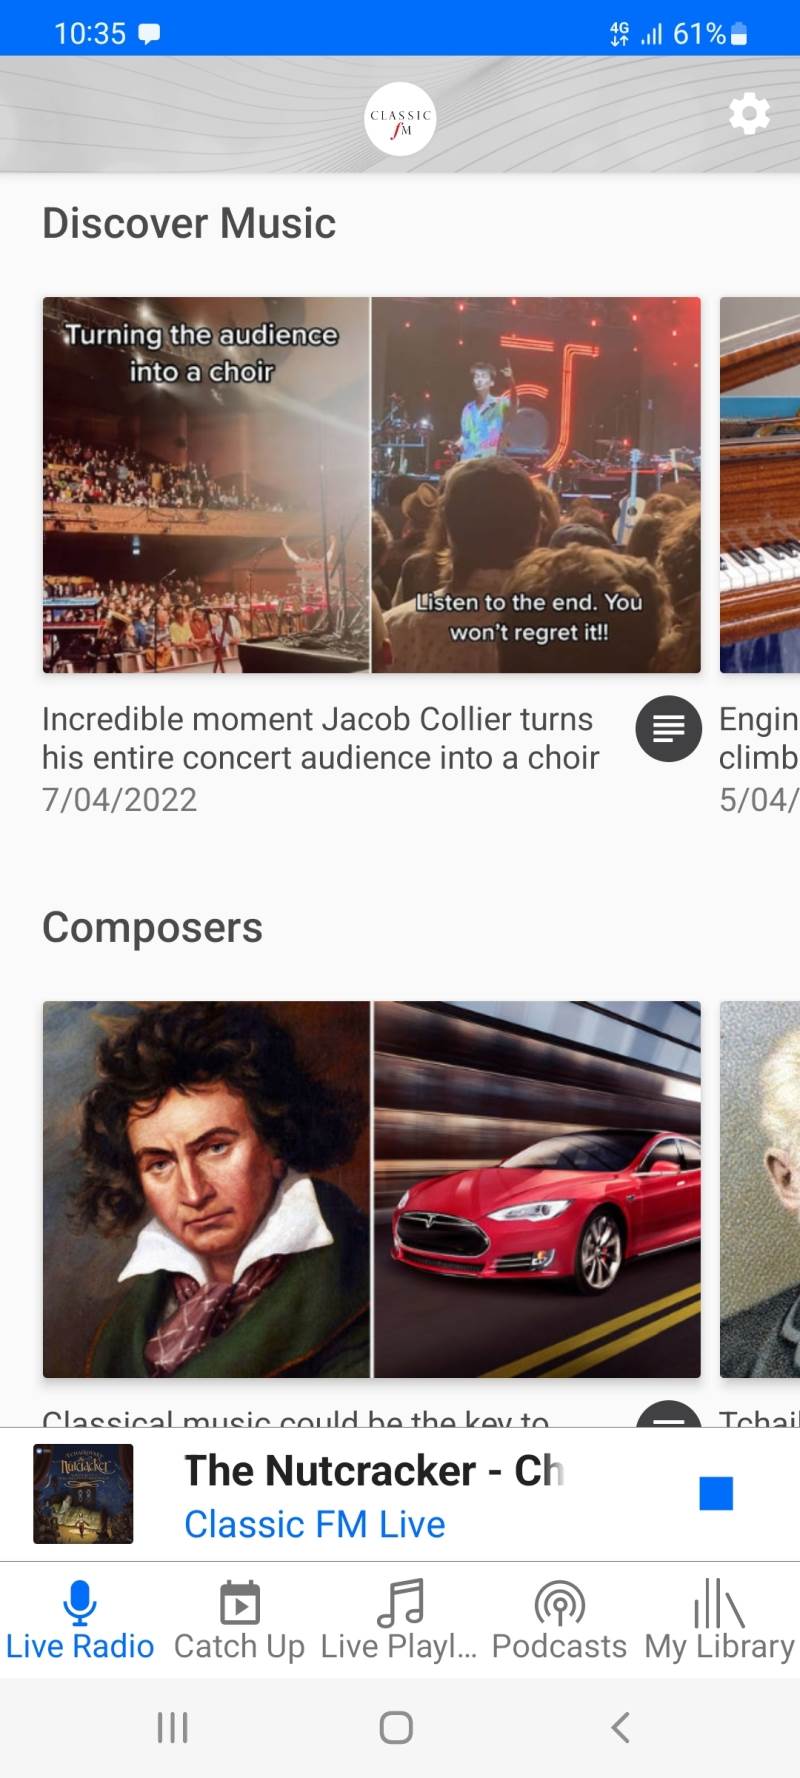Viewport: 800px width, 1778px height.
Task: Open the Beethoven and Tesla article image
Action: tap(371, 1190)
